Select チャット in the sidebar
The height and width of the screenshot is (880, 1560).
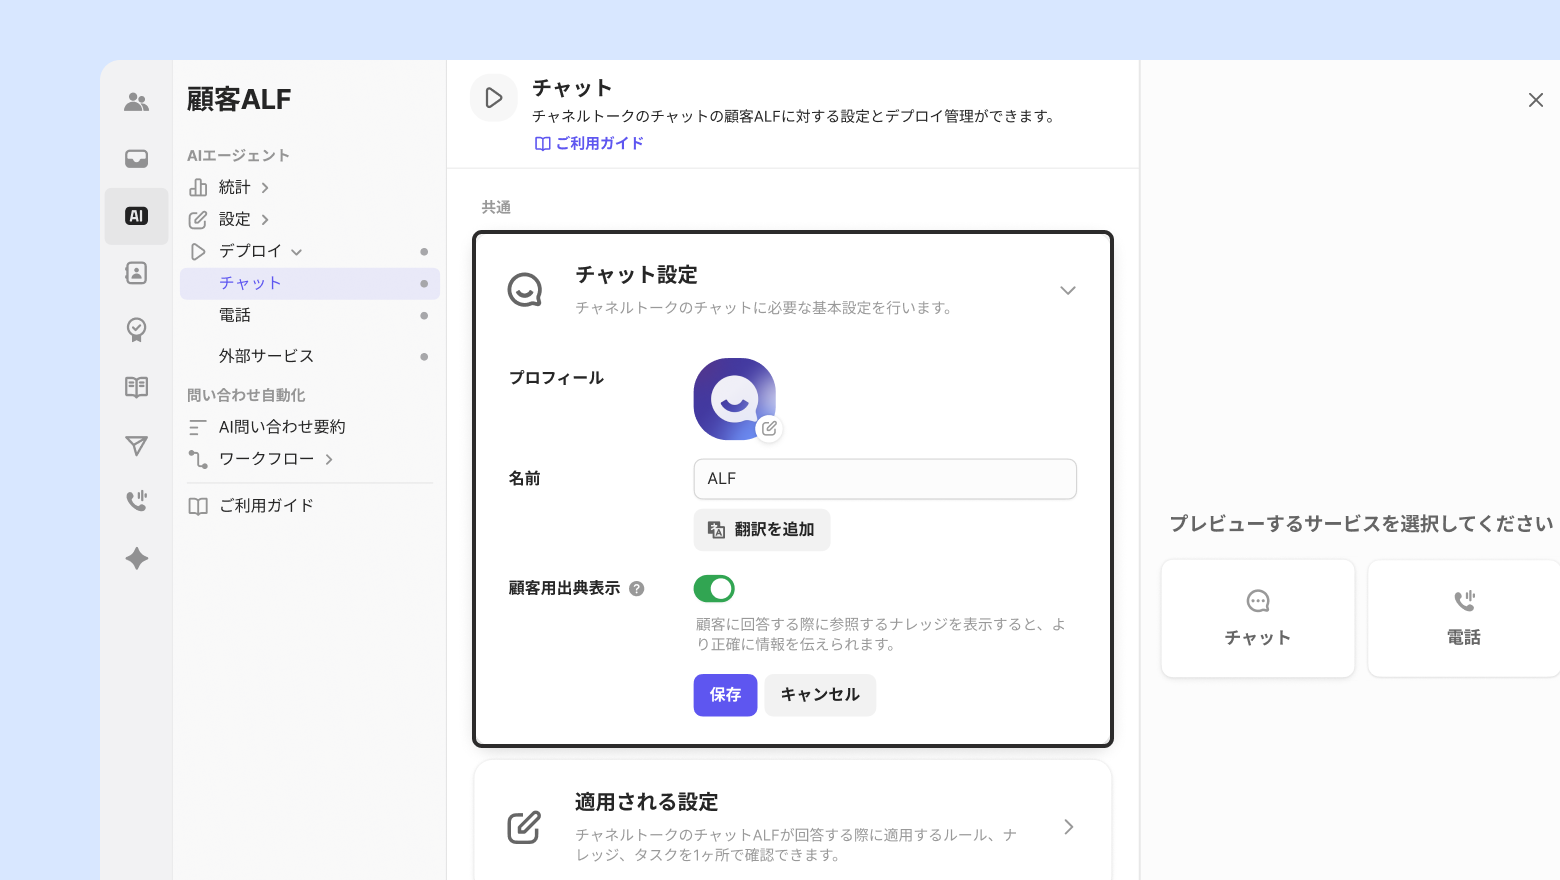[x=310, y=283]
